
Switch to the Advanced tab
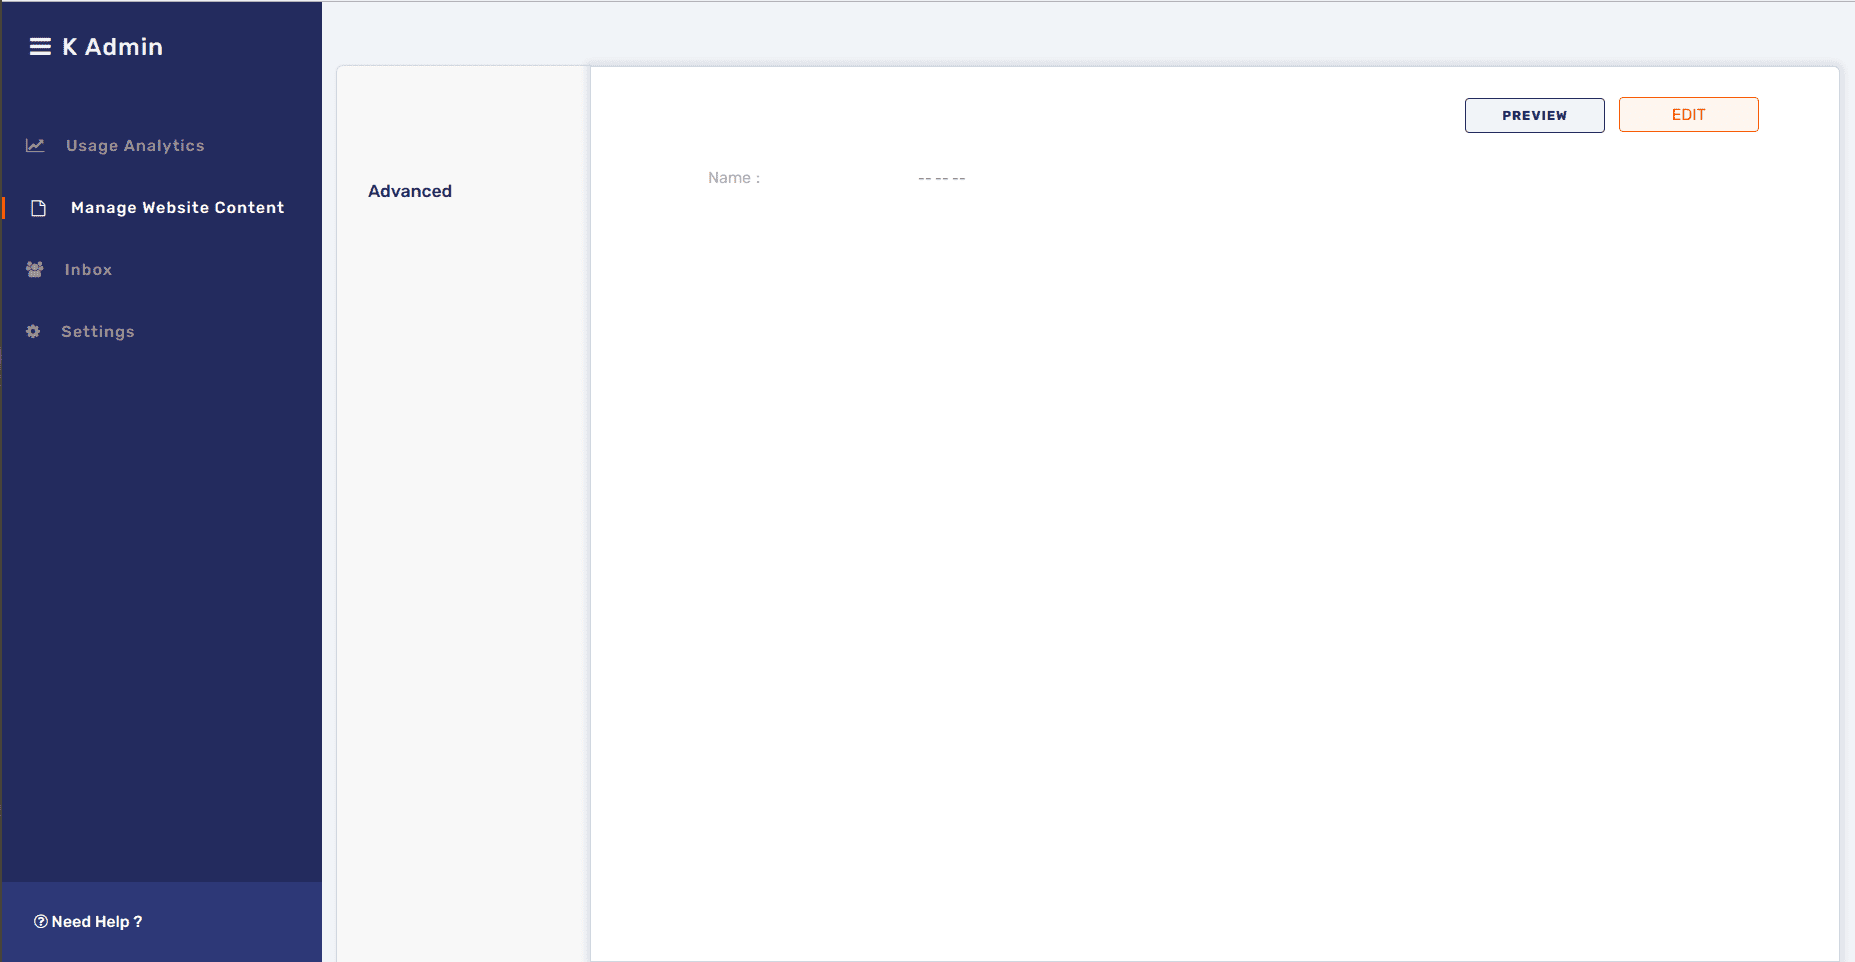(410, 191)
